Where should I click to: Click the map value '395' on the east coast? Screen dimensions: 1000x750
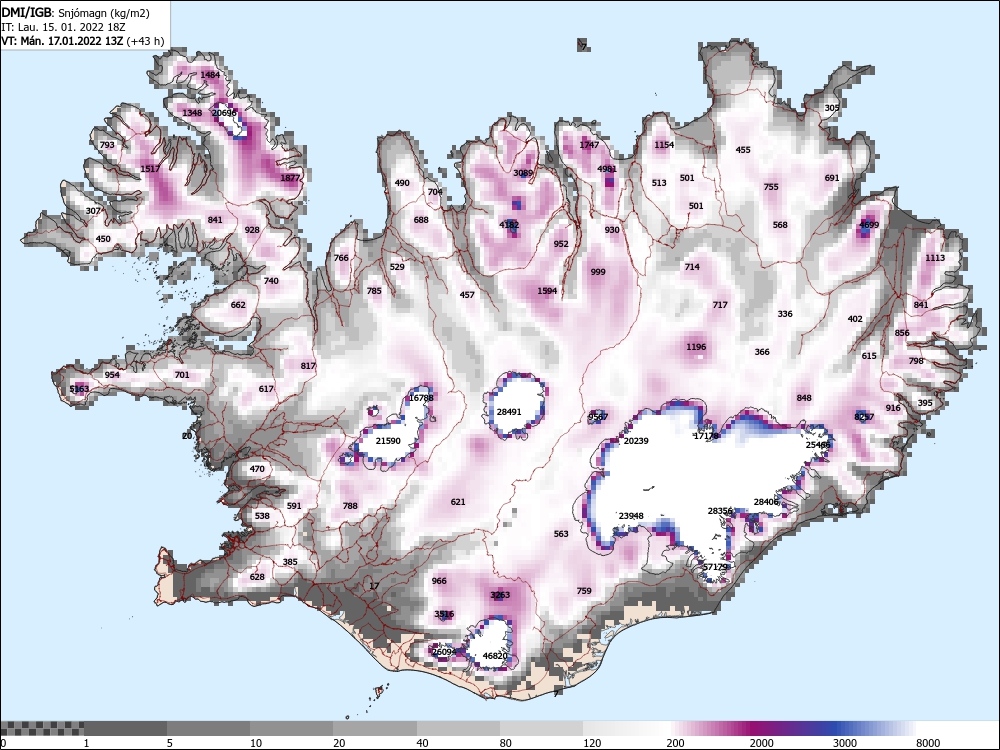pos(925,403)
